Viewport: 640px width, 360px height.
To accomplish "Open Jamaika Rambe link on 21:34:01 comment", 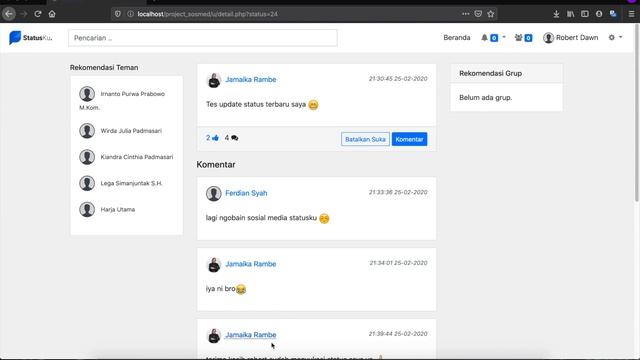I will (251, 264).
